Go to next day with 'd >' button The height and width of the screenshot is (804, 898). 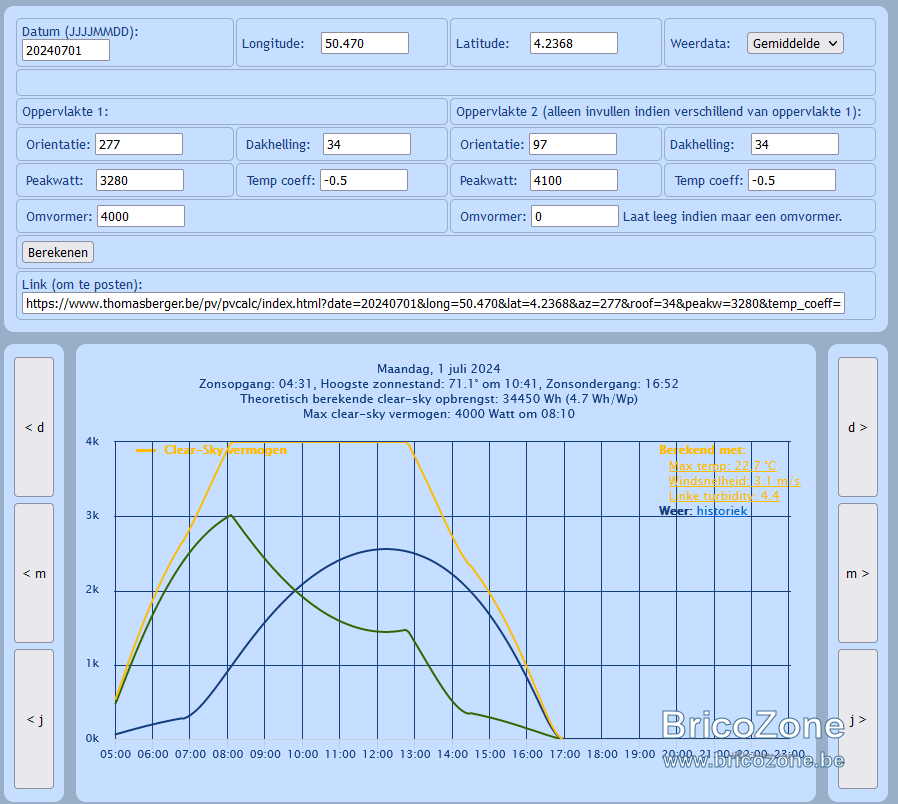tap(857, 427)
